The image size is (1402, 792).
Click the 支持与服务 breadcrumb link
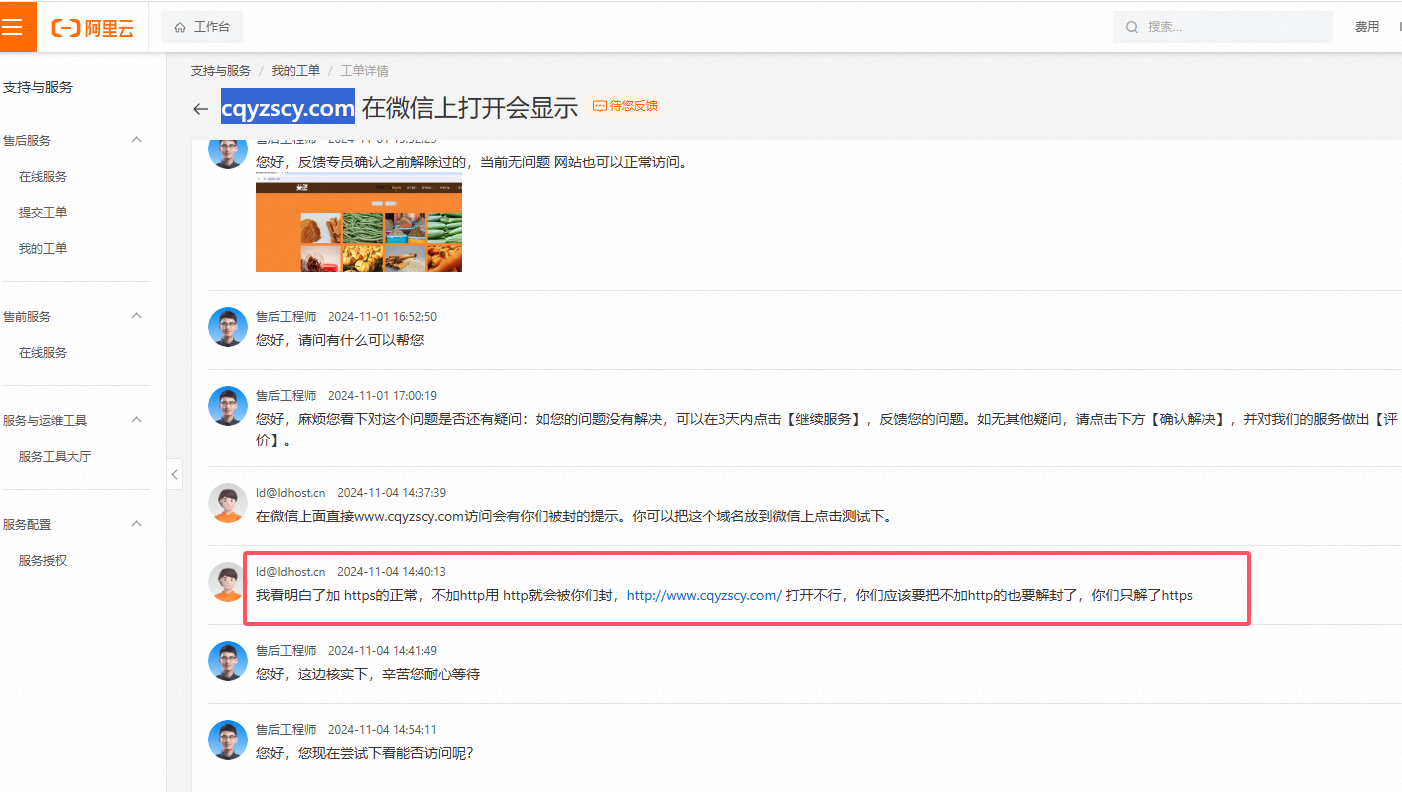[x=221, y=71]
